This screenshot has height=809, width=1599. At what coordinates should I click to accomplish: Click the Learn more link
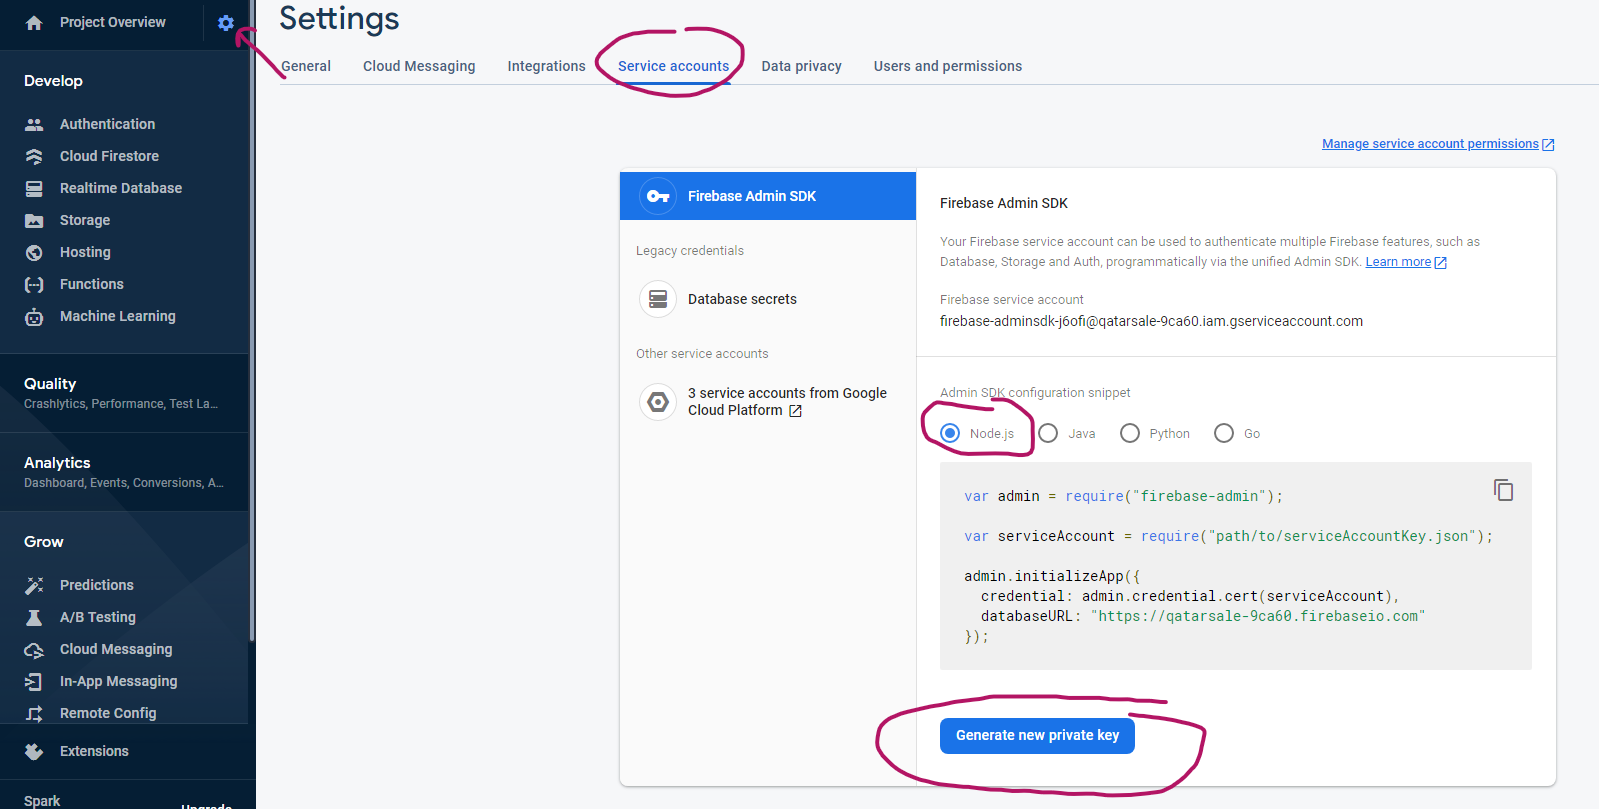tap(1398, 262)
